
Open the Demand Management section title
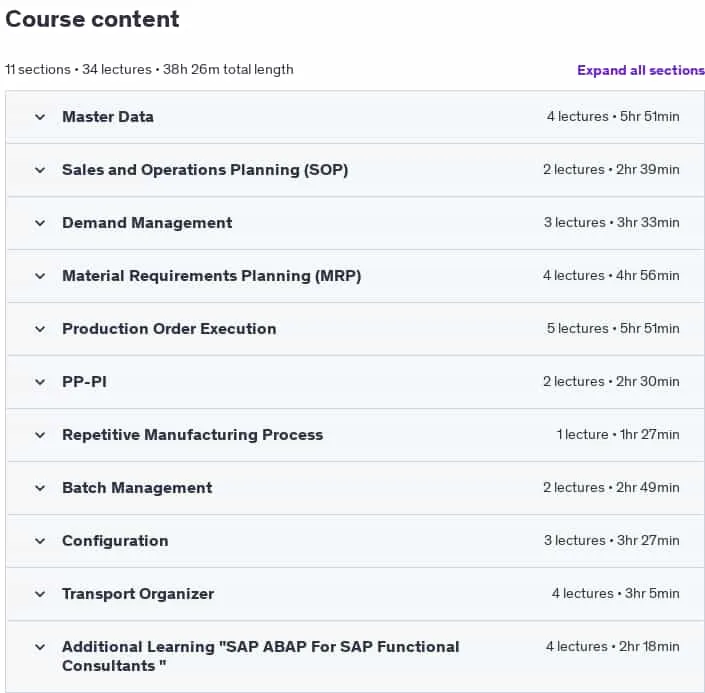[x=147, y=223]
